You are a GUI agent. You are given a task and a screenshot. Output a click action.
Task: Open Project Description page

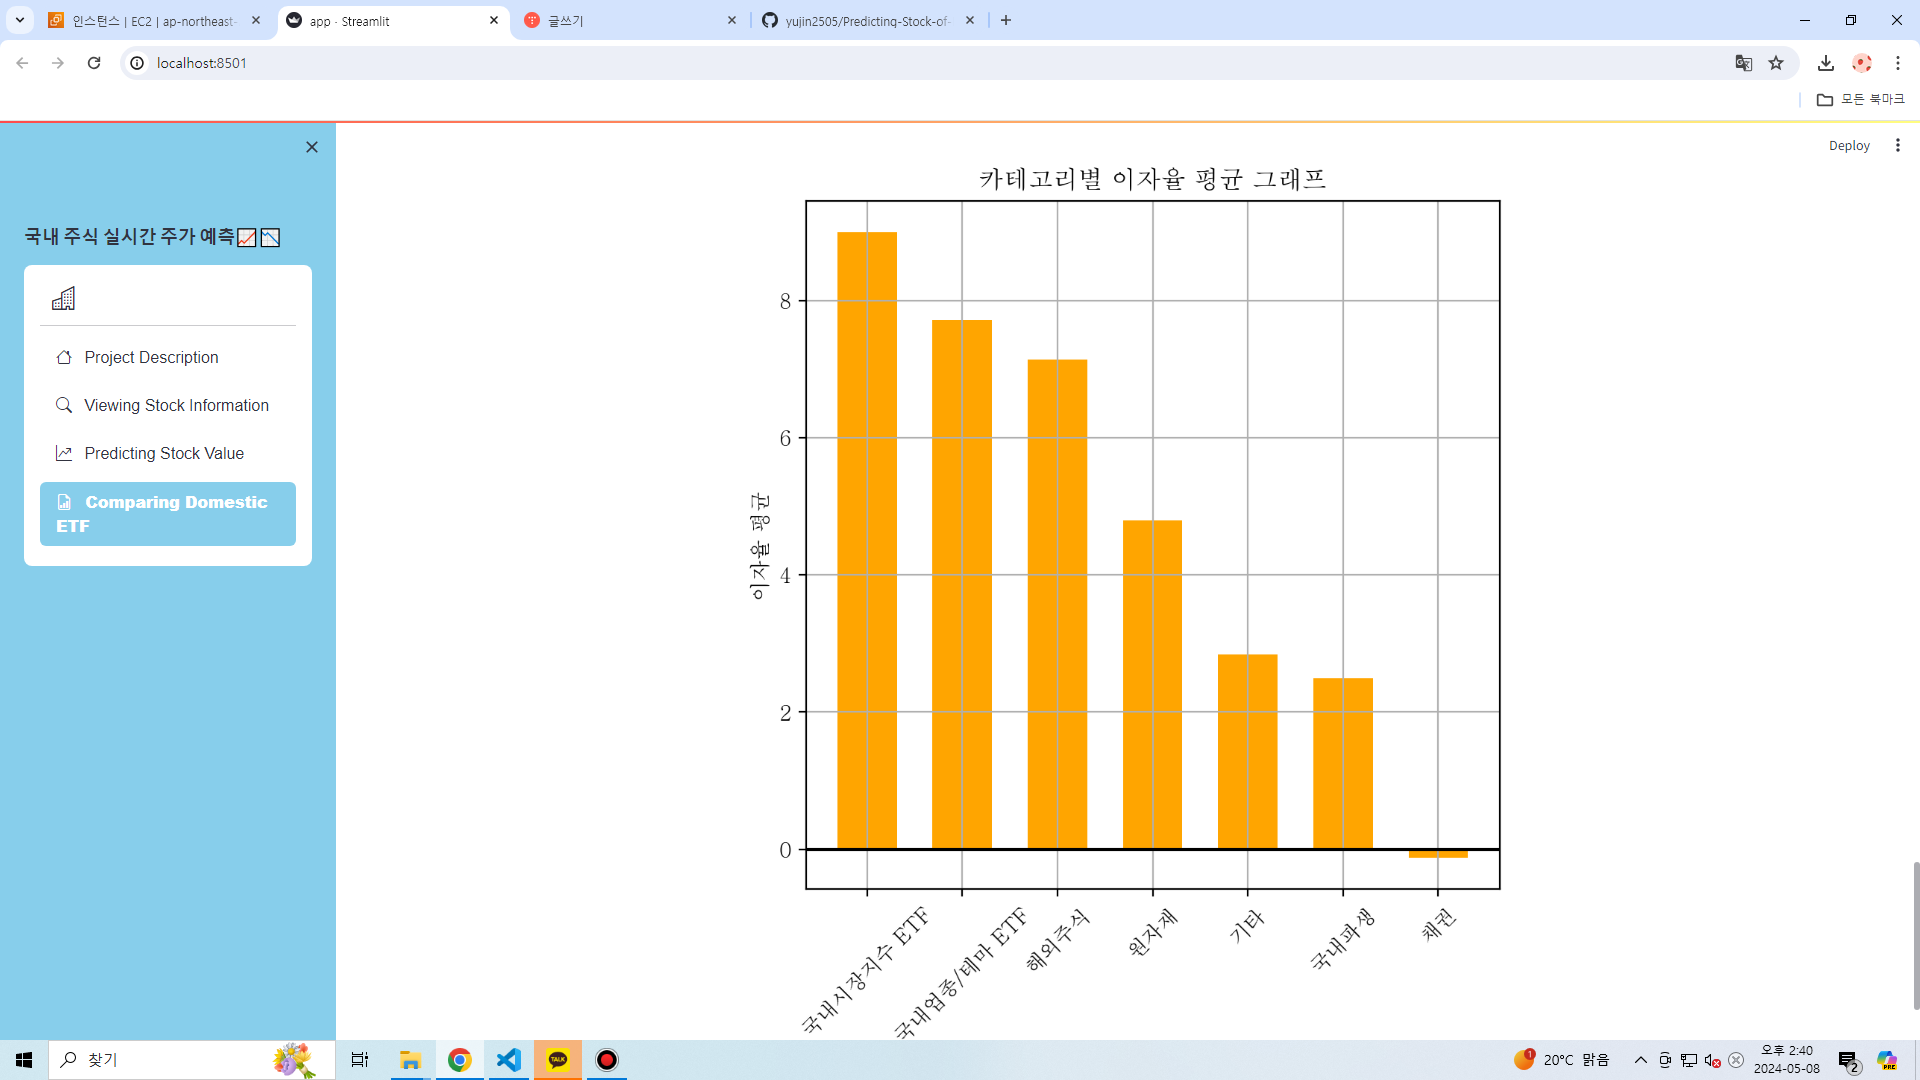point(151,357)
